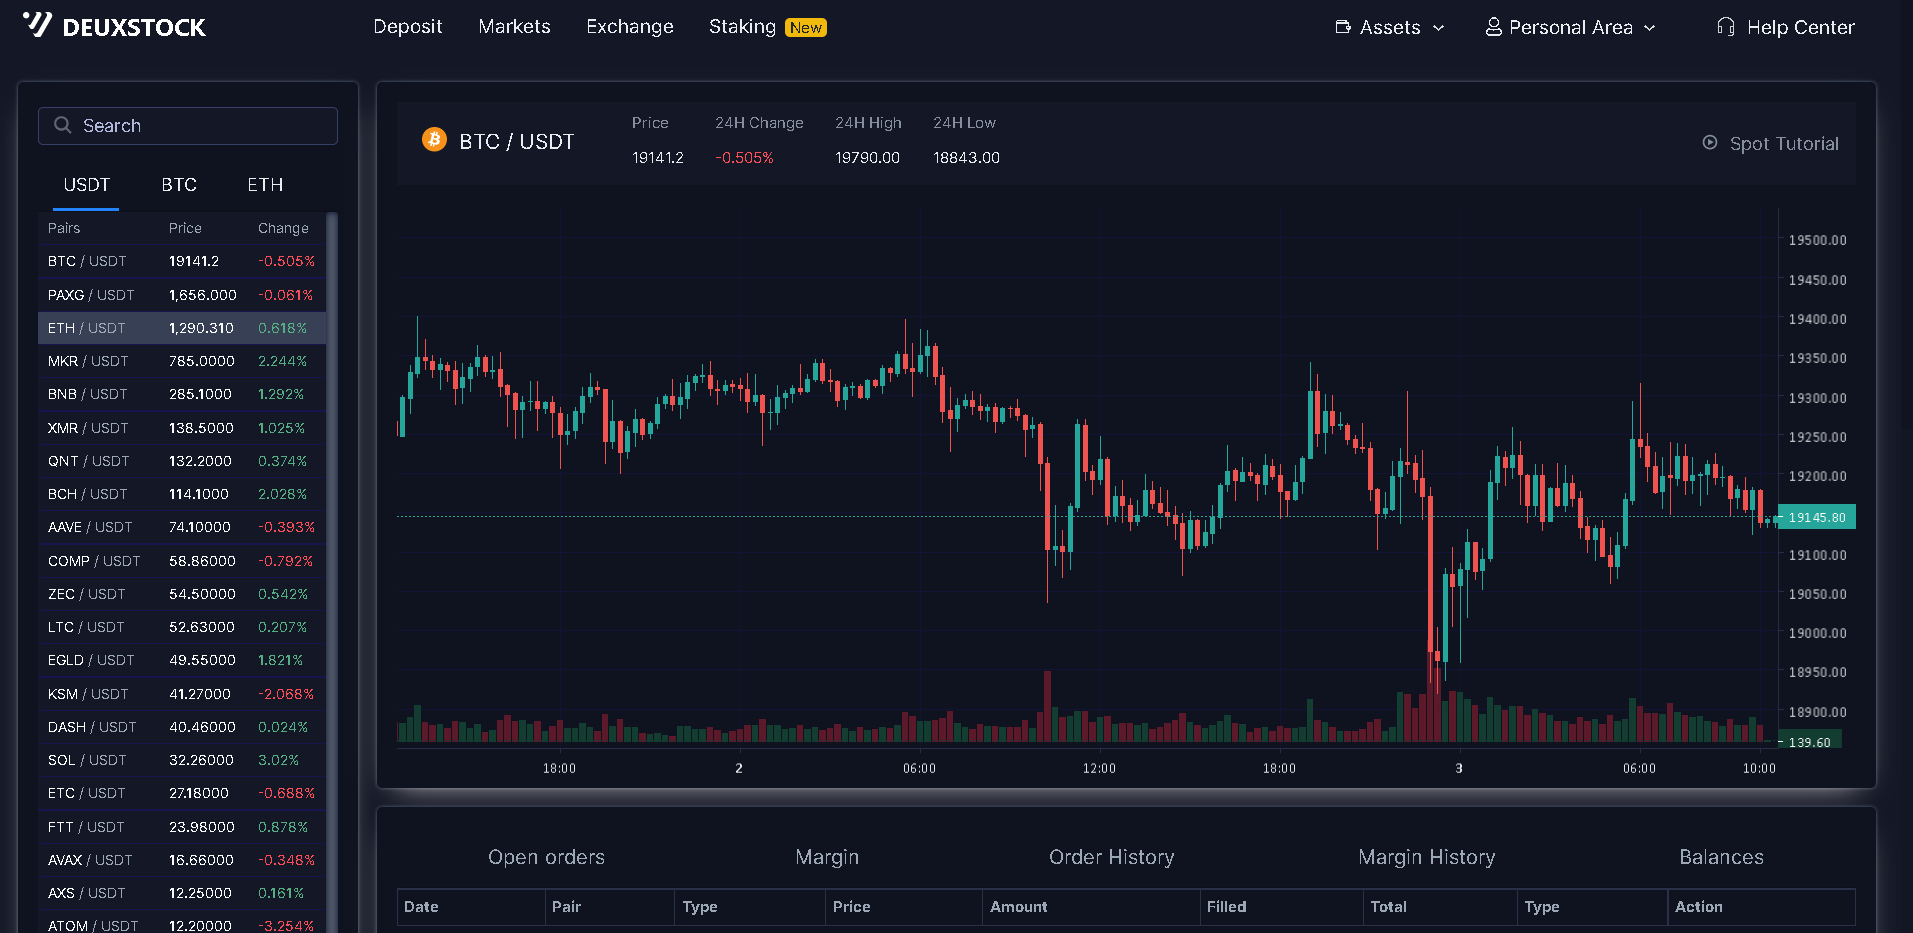Image resolution: width=1913 pixels, height=933 pixels.
Task: Click the Action column header
Action: 1698,907
